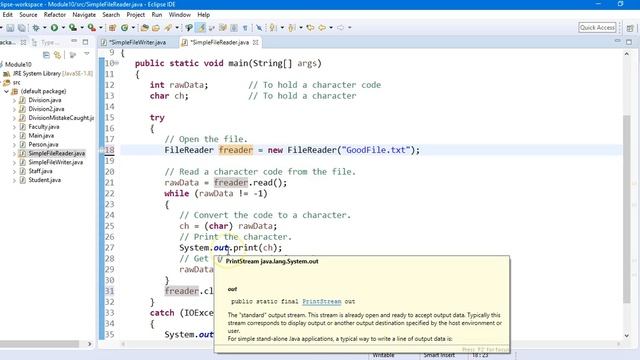Image resolution: width=640 pixels, height=360 pixels.
Task: Go to Last Edit Location icon
Action: 310,28
